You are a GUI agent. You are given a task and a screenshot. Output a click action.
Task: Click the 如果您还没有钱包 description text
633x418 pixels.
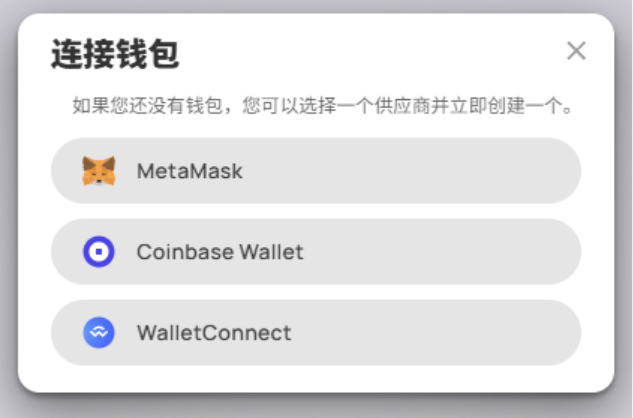point(322,106)
